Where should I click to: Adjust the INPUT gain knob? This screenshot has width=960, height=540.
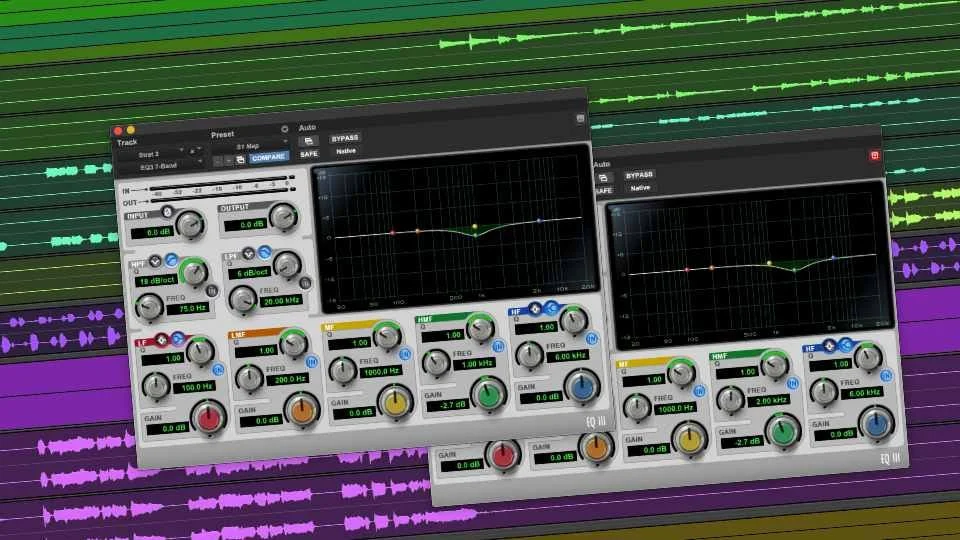tap(190, 225)
